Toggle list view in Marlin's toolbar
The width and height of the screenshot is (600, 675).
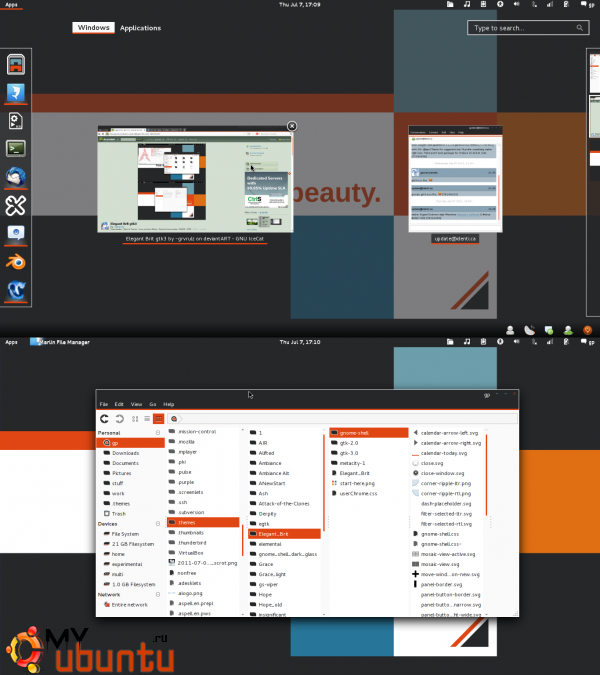click(x=146, y=418)
